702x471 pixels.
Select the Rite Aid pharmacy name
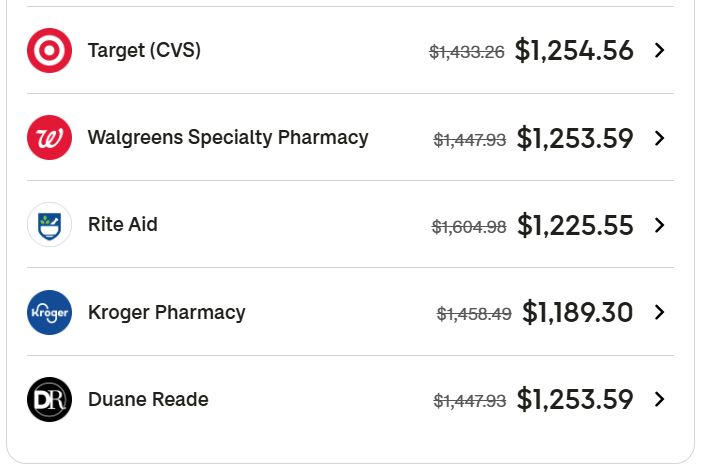[123, 224]
